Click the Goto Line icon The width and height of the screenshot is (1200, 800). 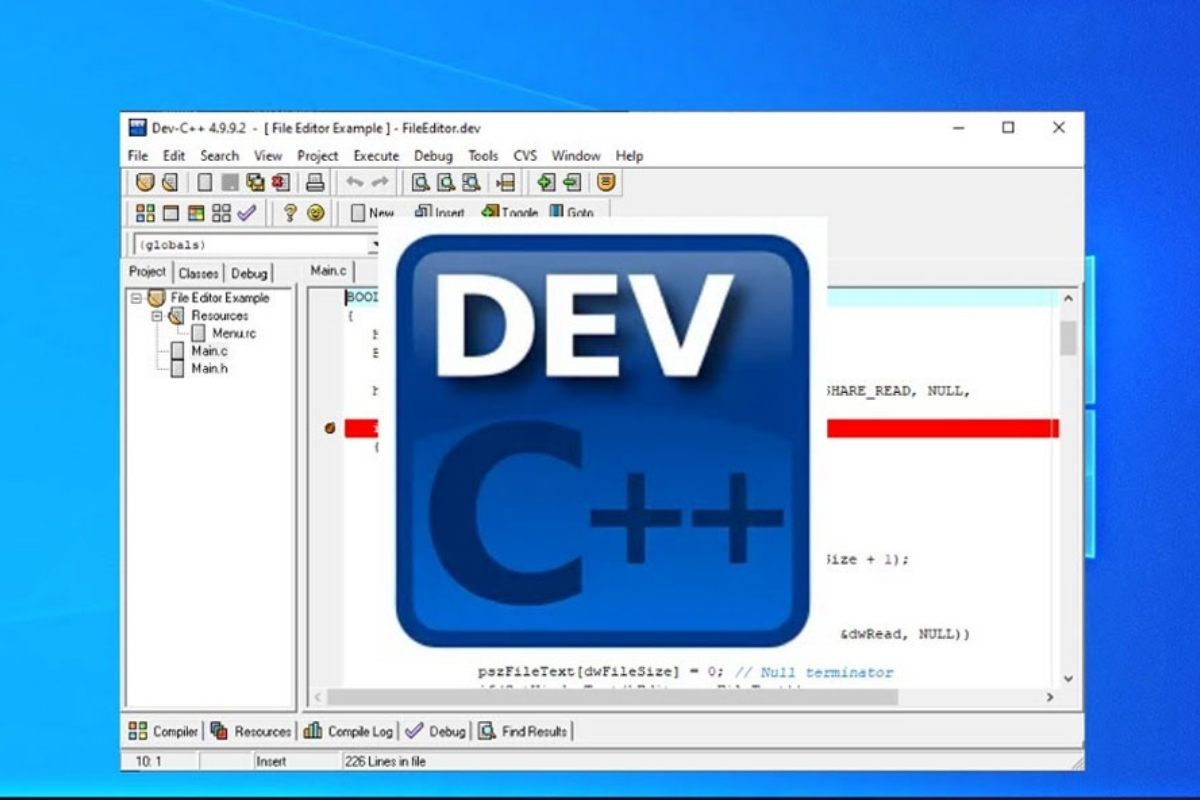505,182
